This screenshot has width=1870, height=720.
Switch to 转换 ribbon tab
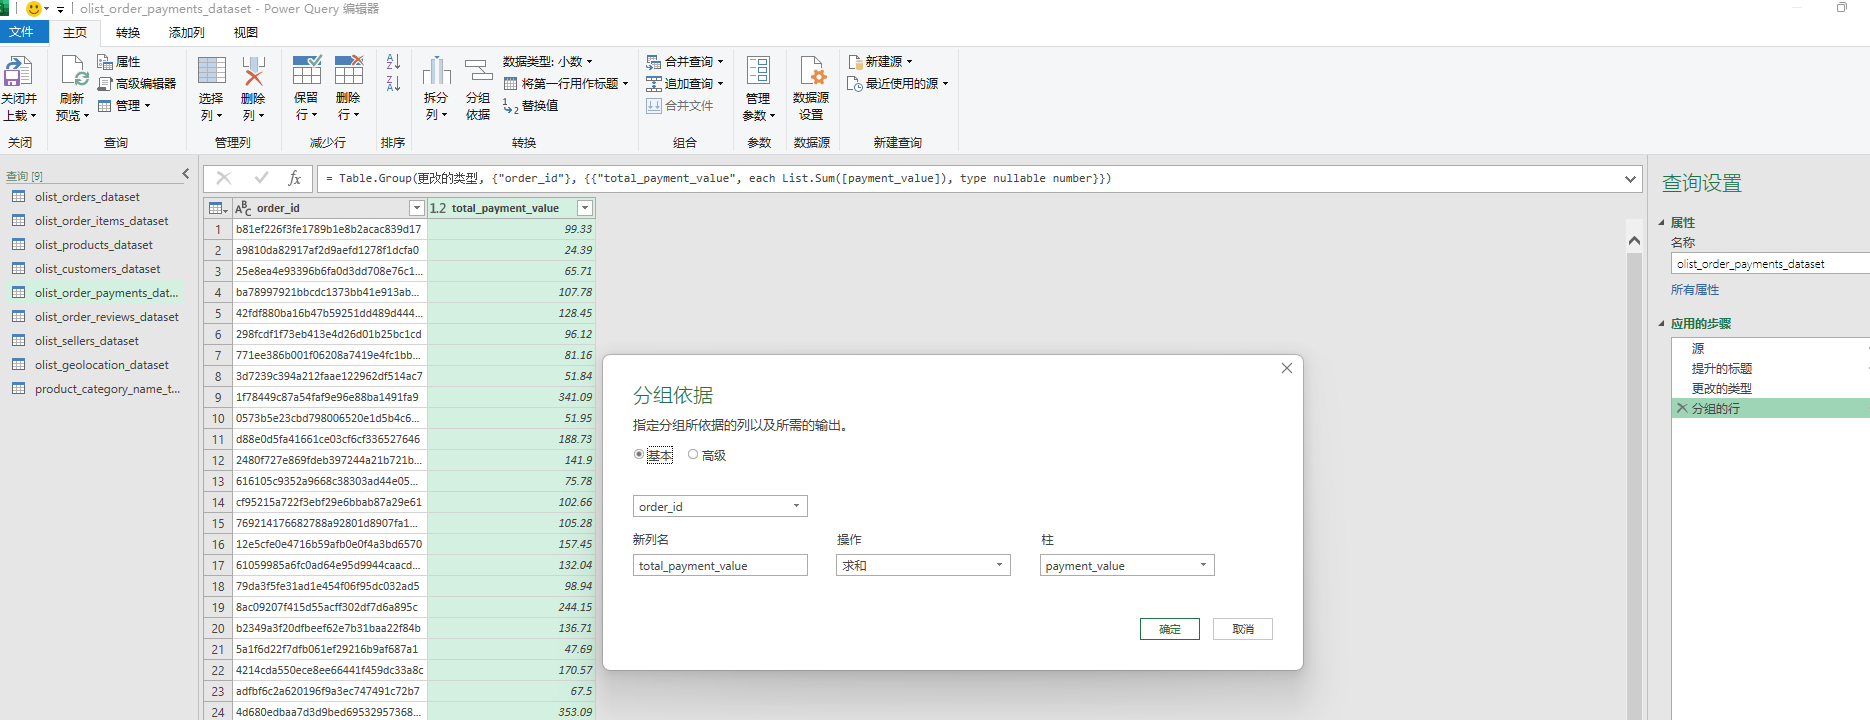point(128,33)
